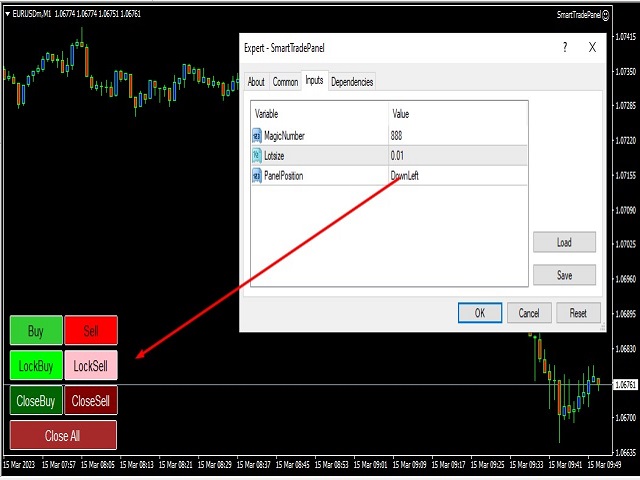Click the MagicNumber variable name
640x480 pixels.
click(x=284, y=136)
